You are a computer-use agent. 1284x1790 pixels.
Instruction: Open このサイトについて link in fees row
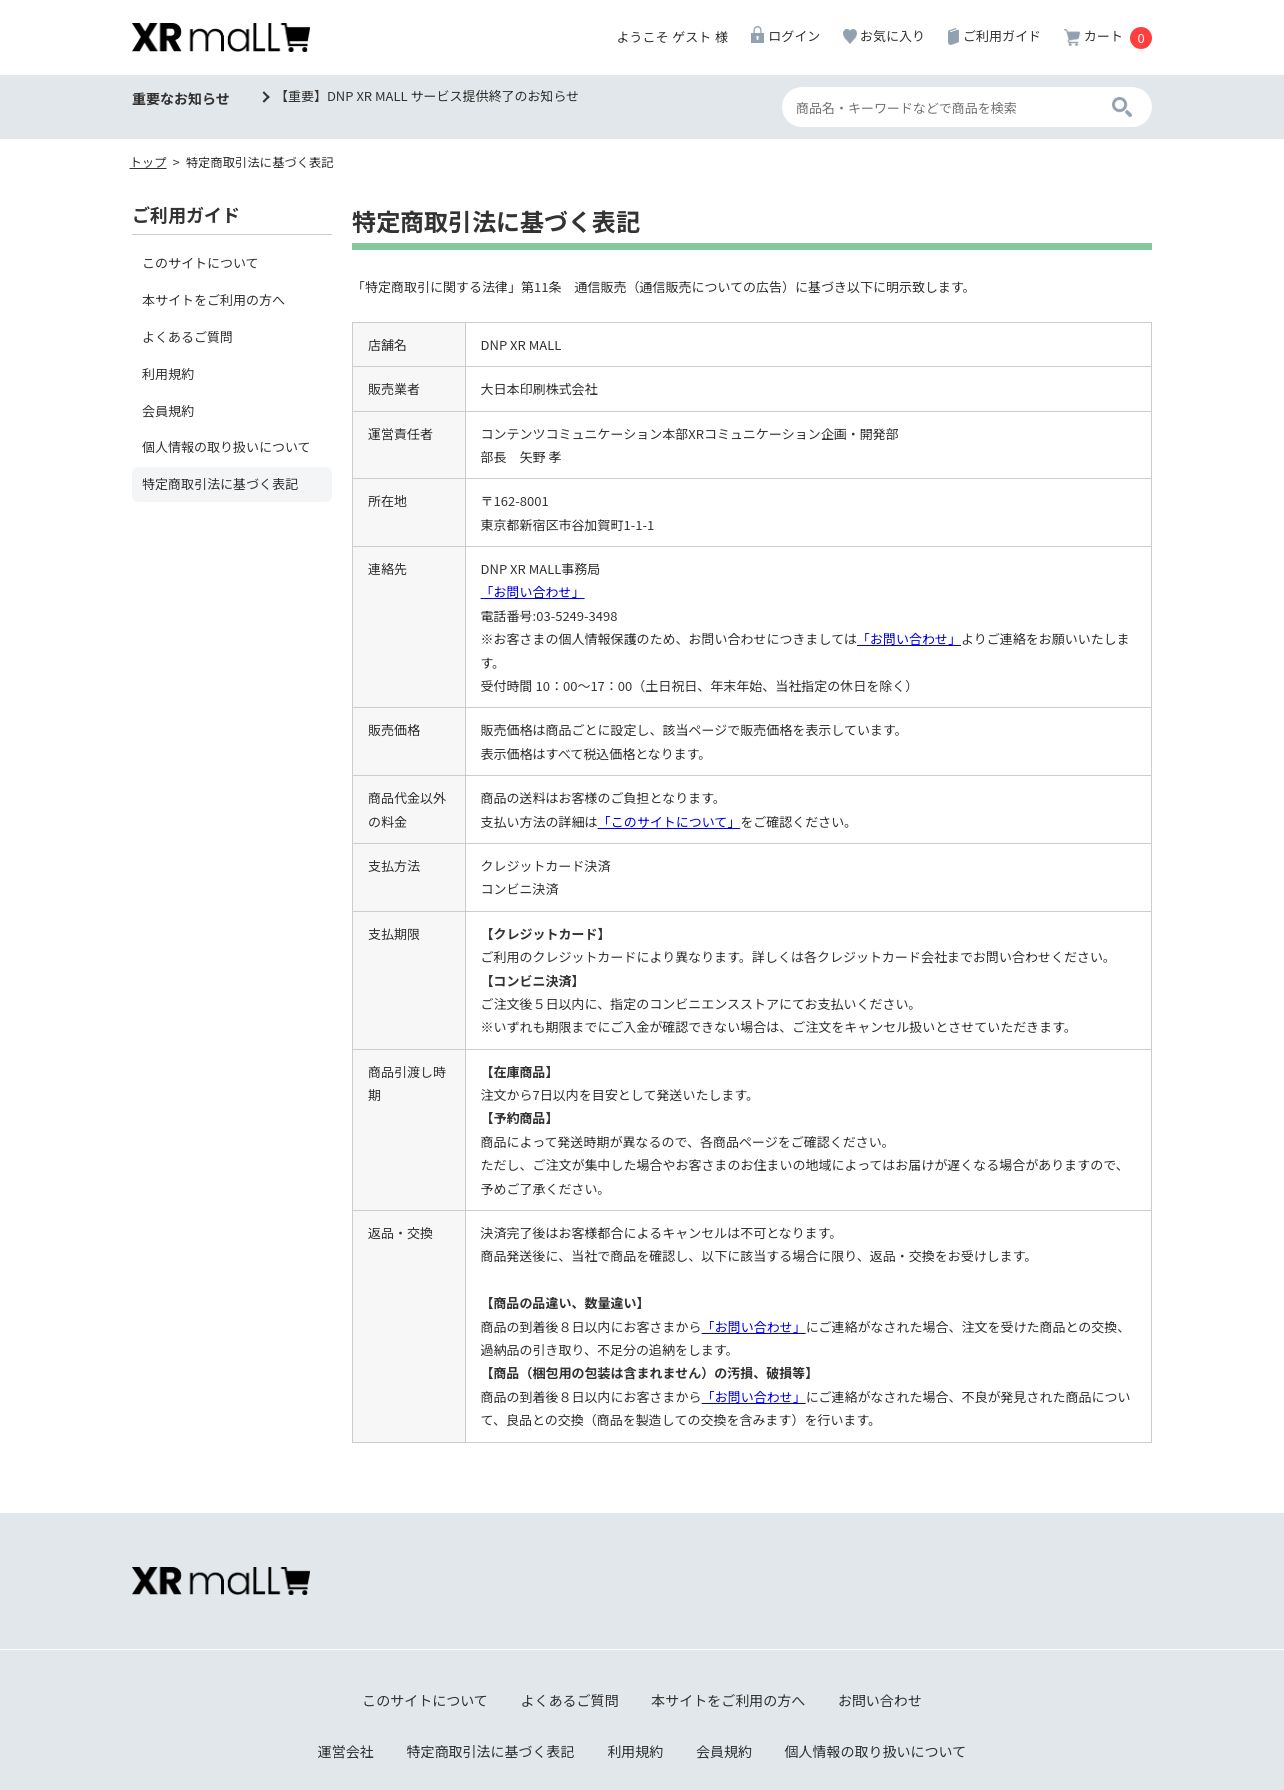(669, 822)
